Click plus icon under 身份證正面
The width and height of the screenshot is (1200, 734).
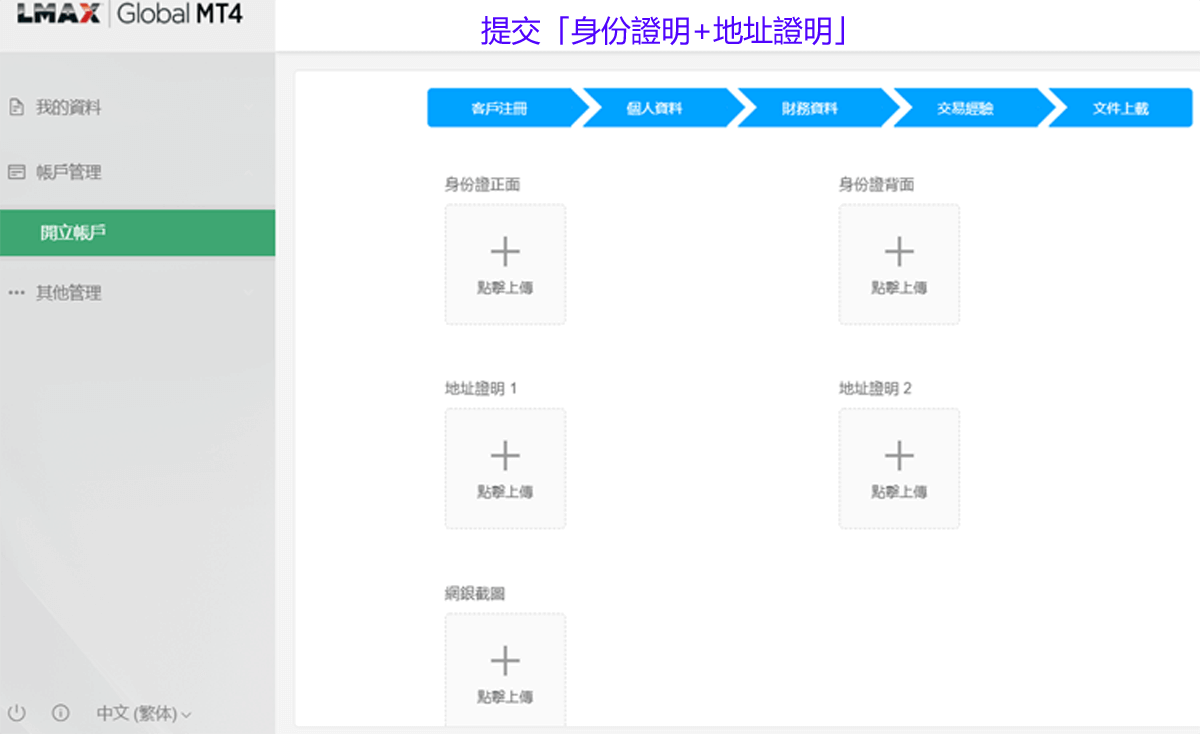[x=505, y=252]
